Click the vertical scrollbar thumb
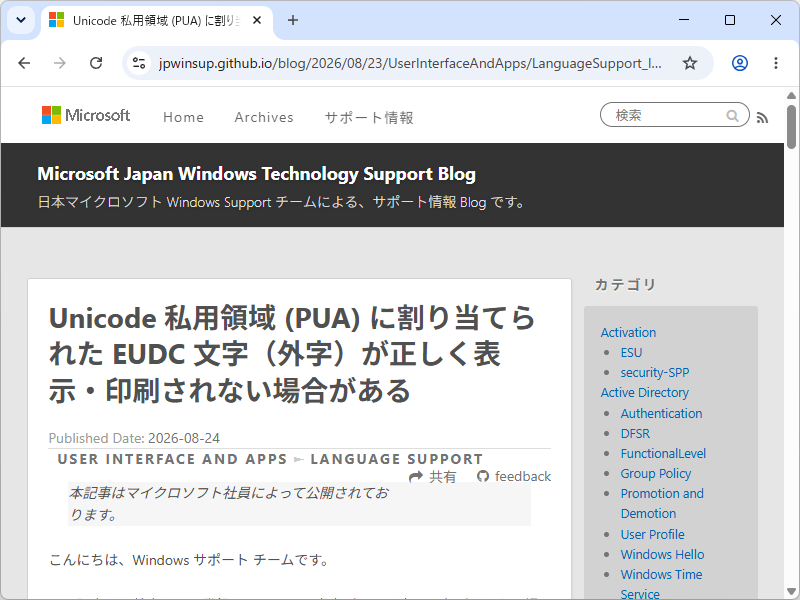The width and height of the screenshot is (800, 600). pyautogui.click(x=791, y=127)
